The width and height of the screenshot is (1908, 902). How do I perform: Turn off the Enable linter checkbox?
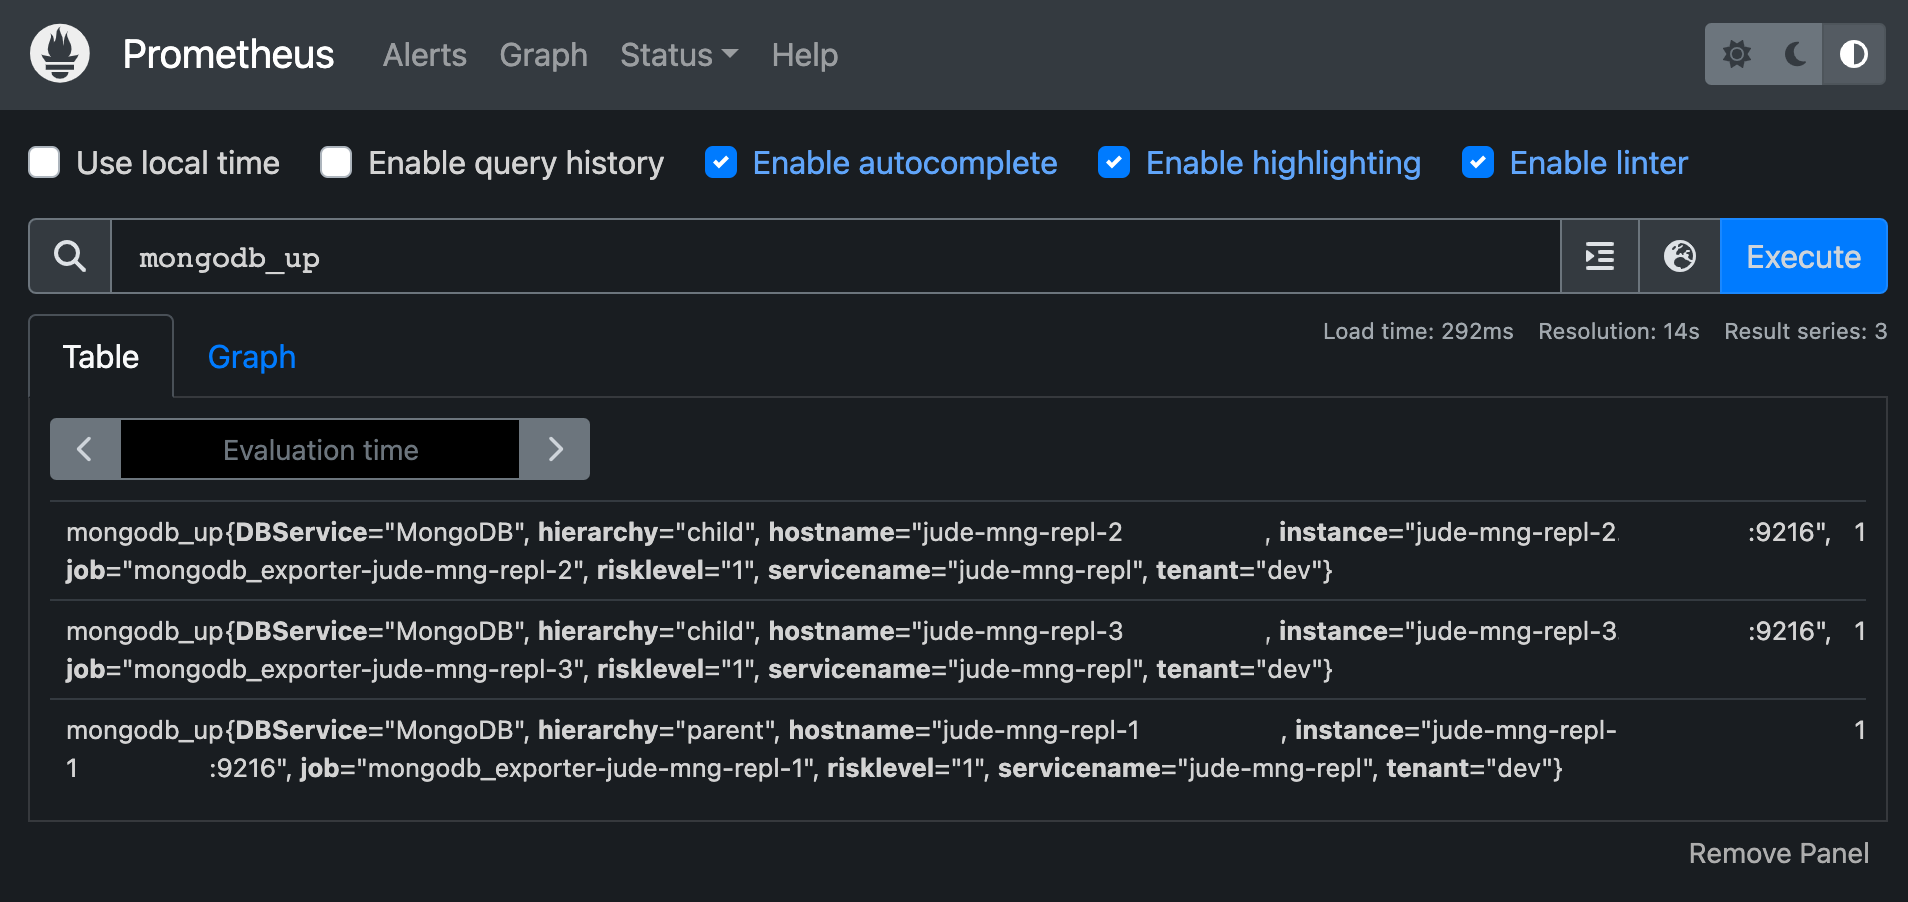(x=1478, y=162)
